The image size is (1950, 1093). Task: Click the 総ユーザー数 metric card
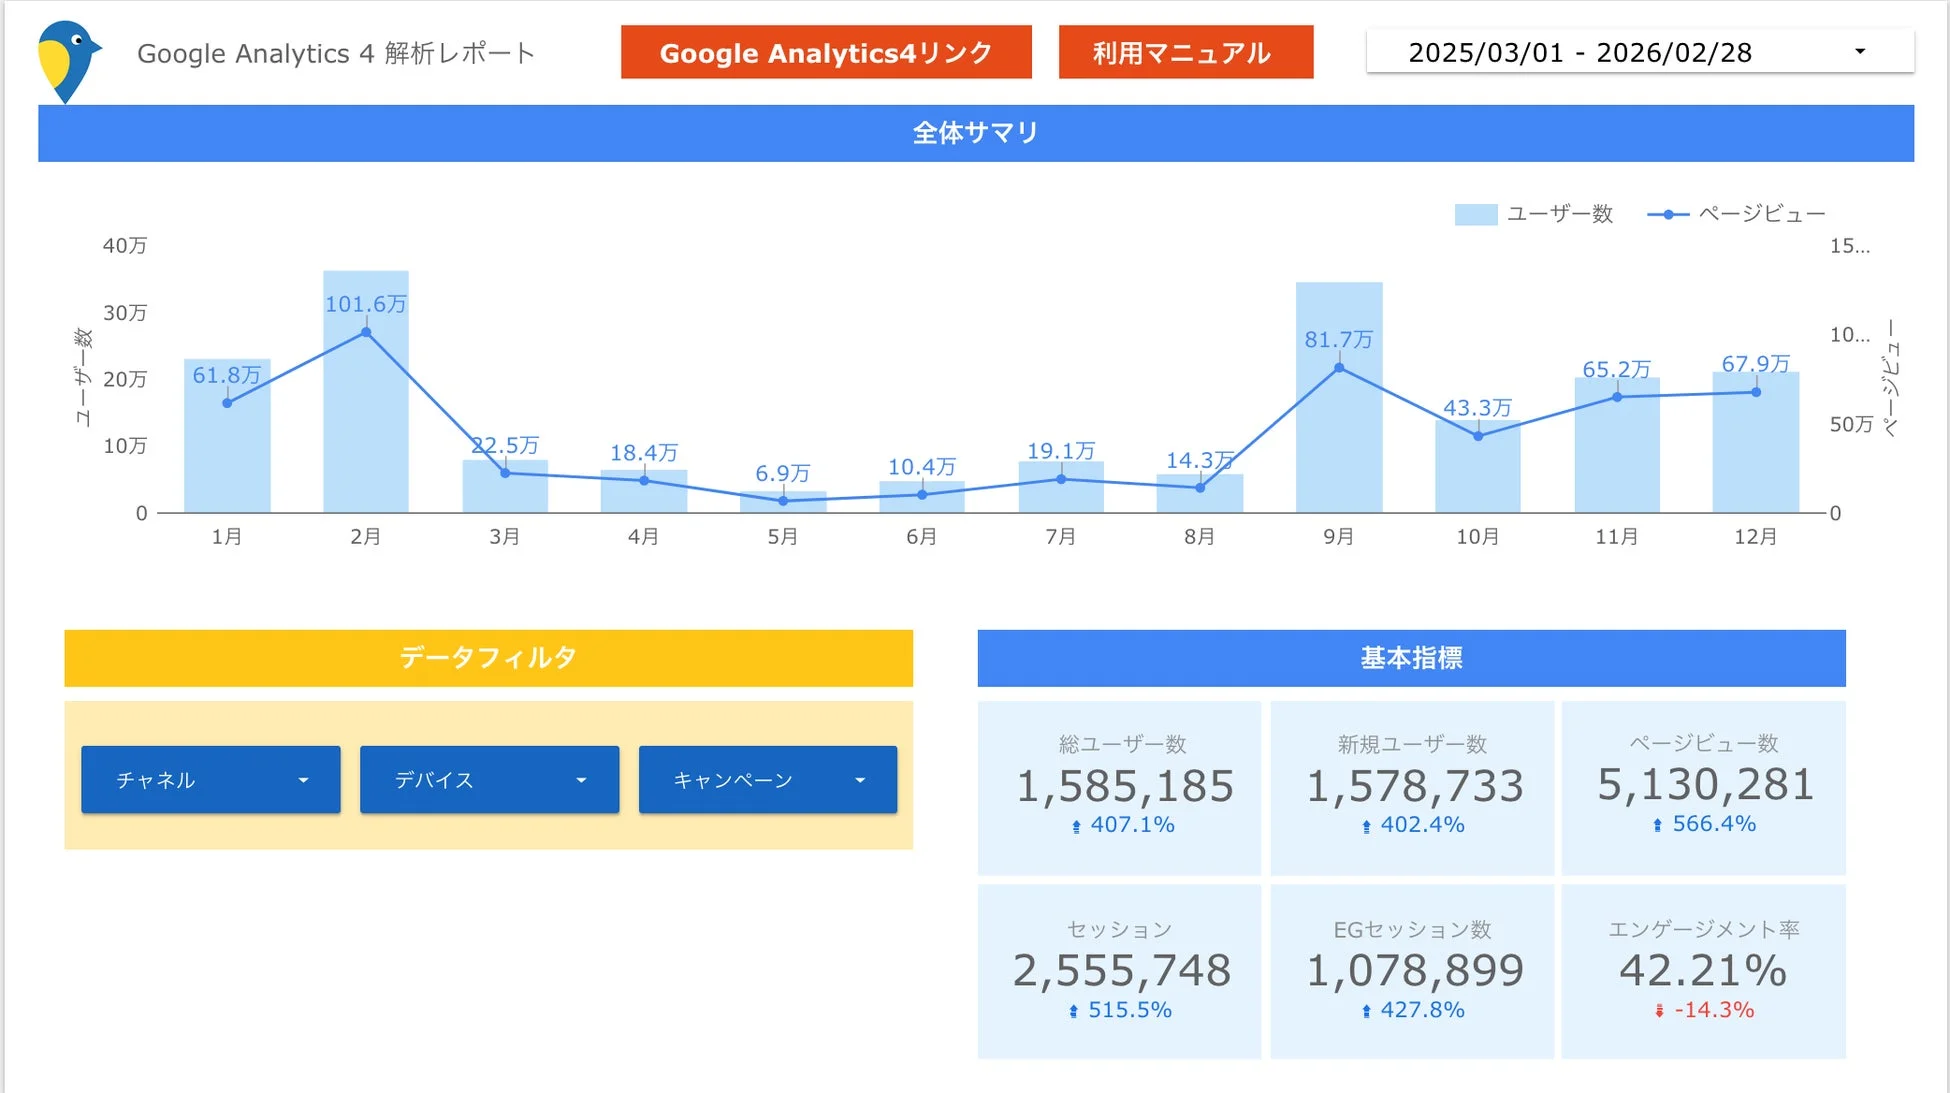coord(1119,787)
